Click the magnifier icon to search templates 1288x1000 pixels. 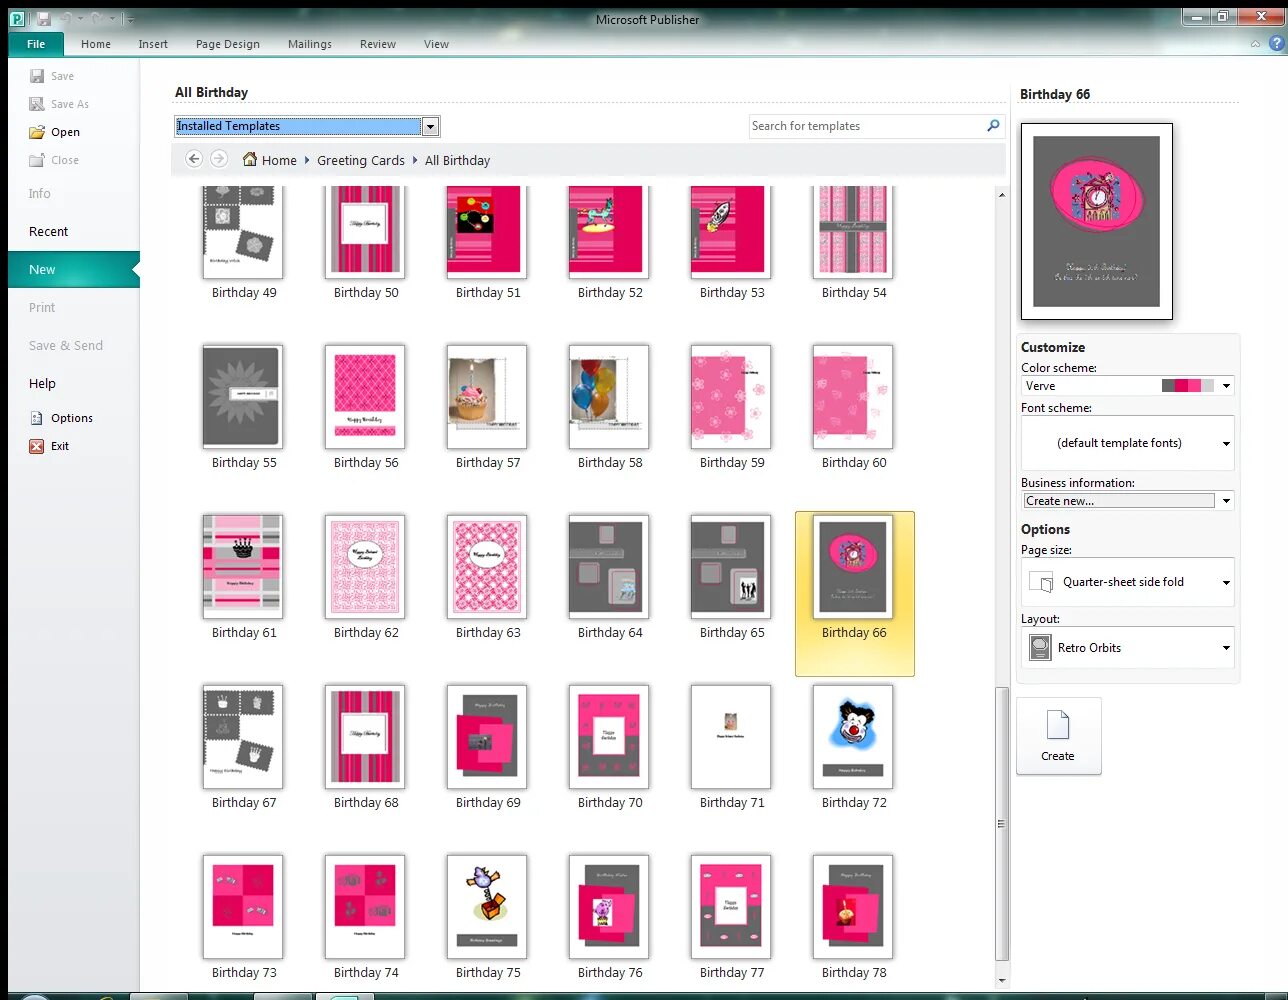(x=991, y=126)
